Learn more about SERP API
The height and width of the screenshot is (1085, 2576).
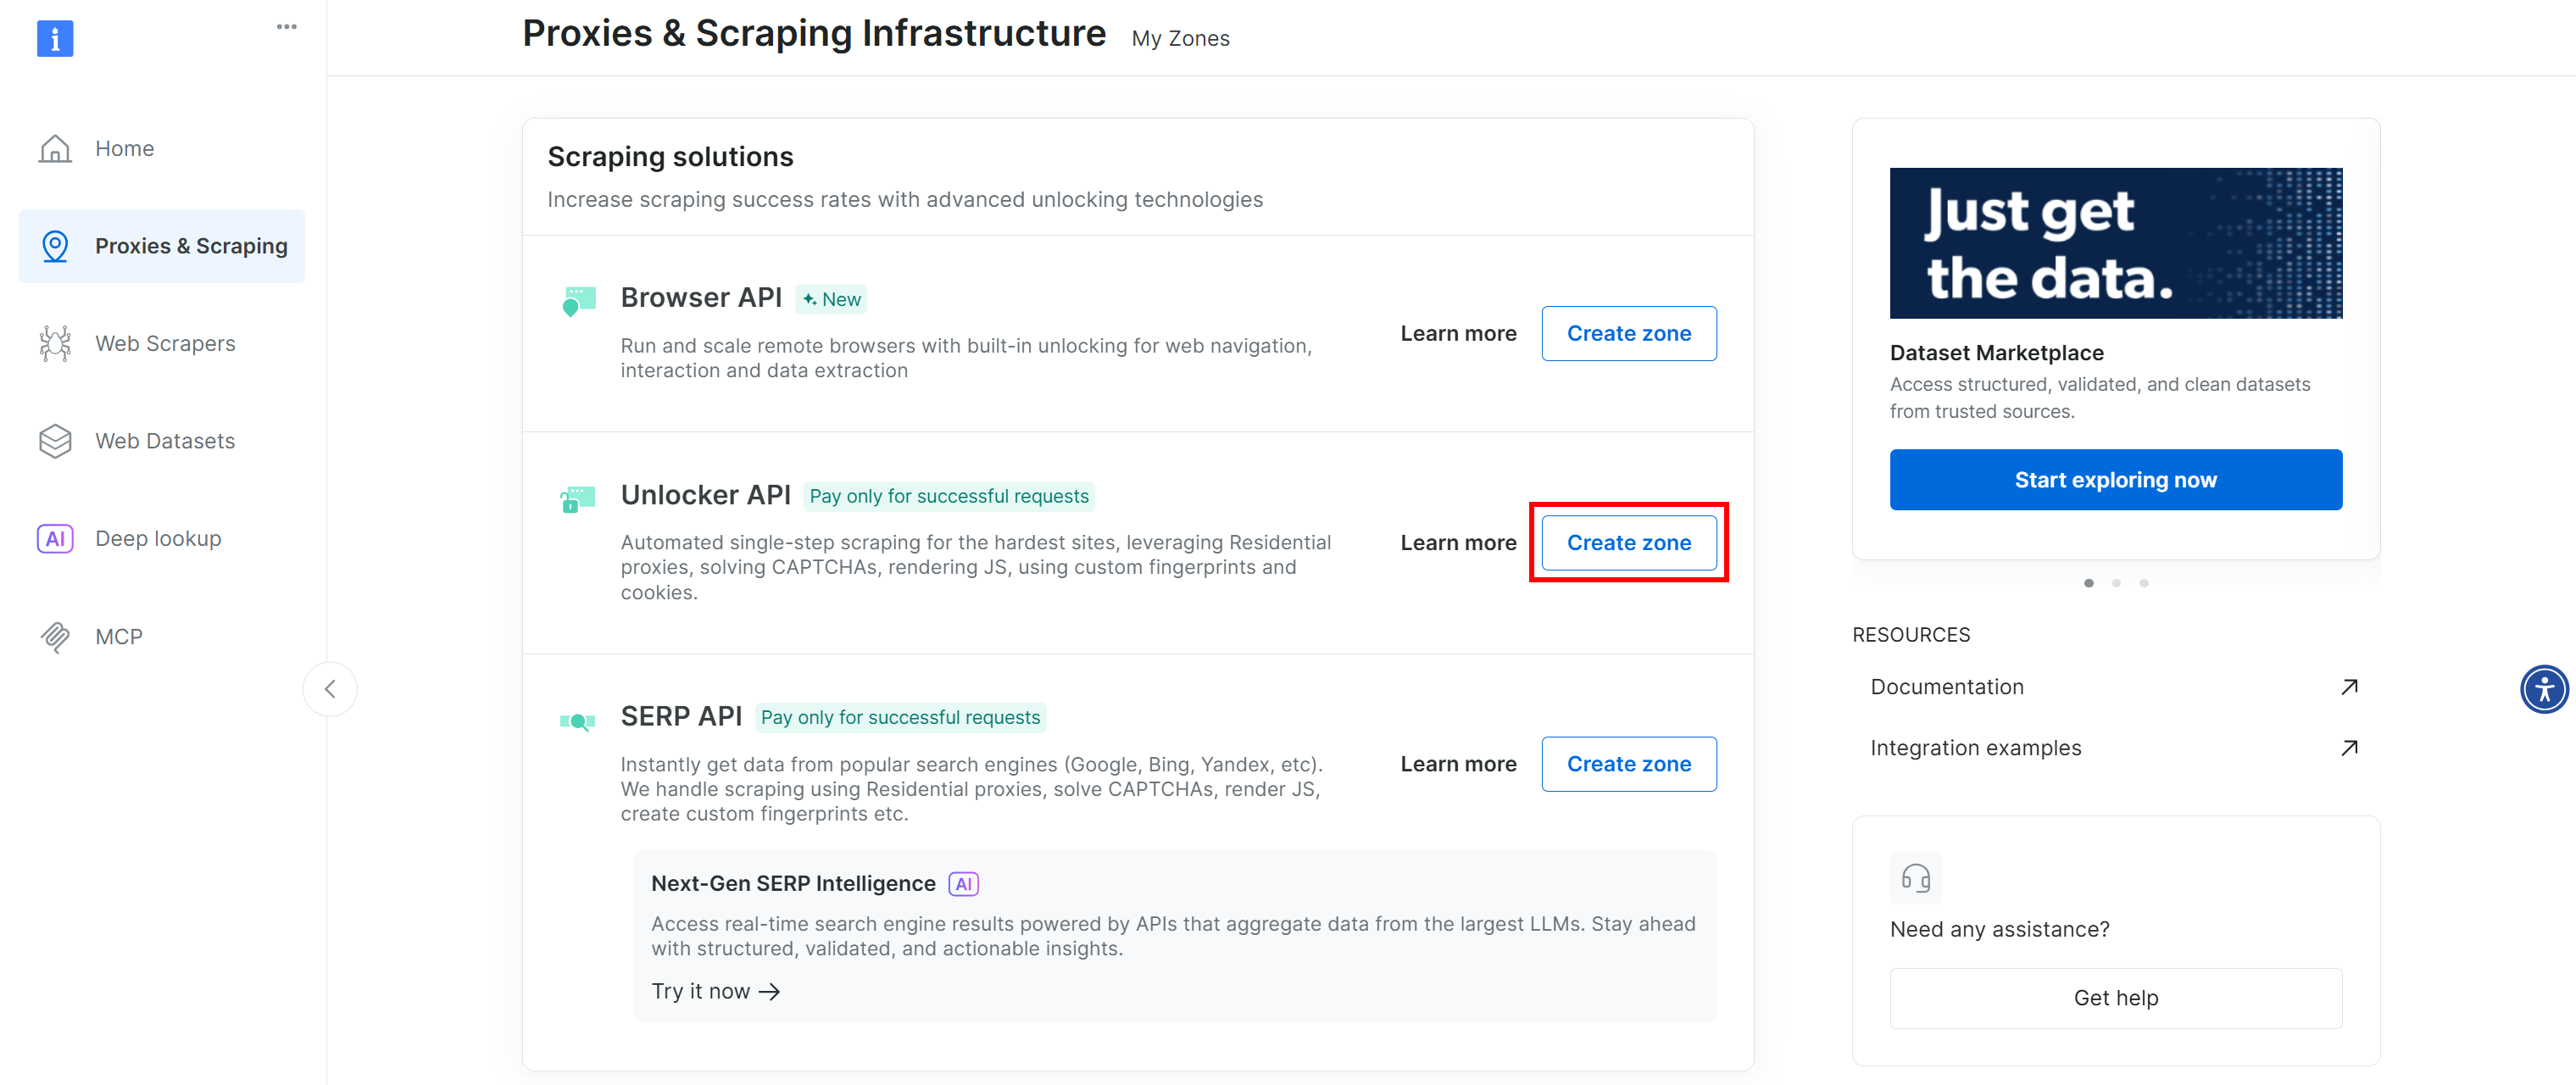click(1458, 763)
